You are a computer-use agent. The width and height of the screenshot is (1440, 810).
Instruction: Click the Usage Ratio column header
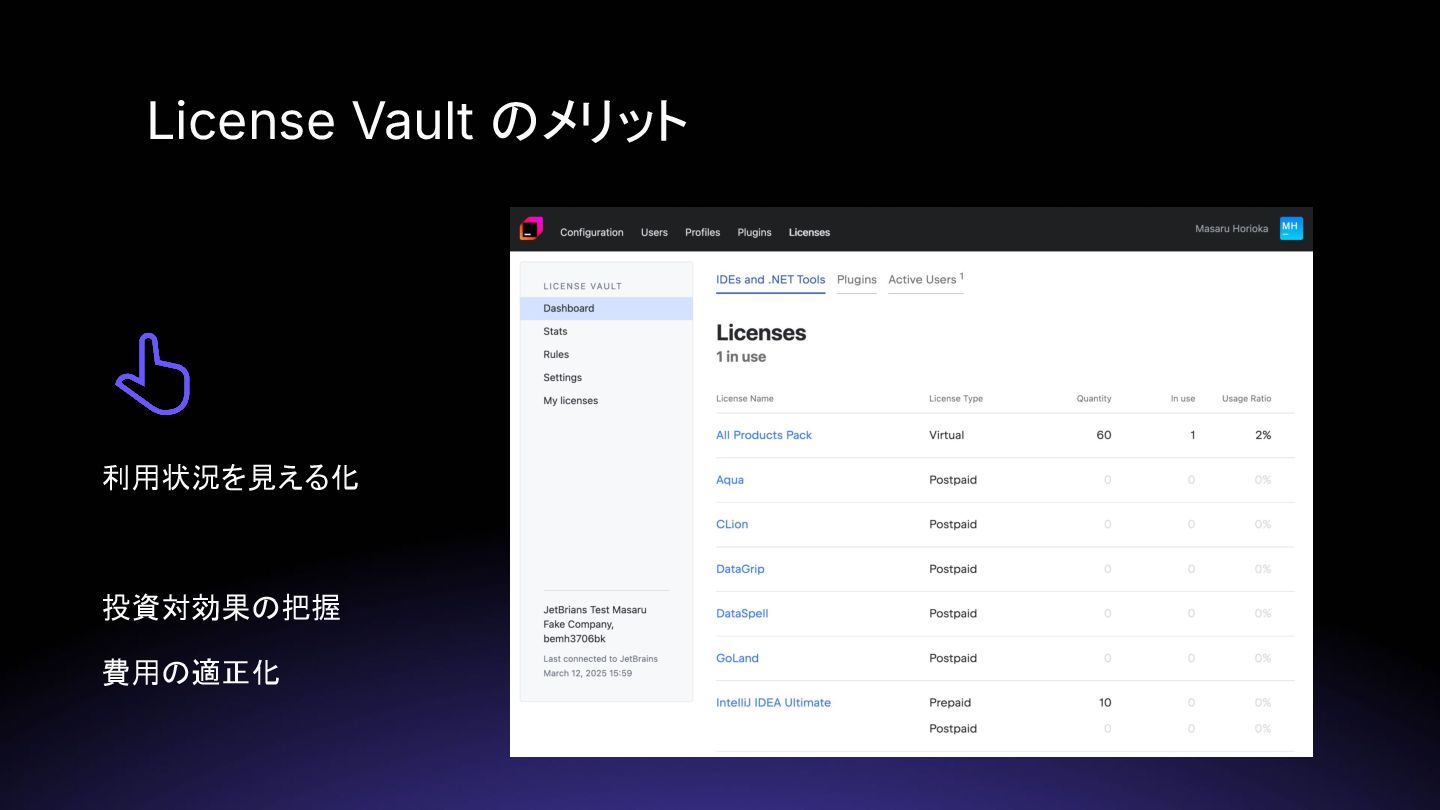1247,398
